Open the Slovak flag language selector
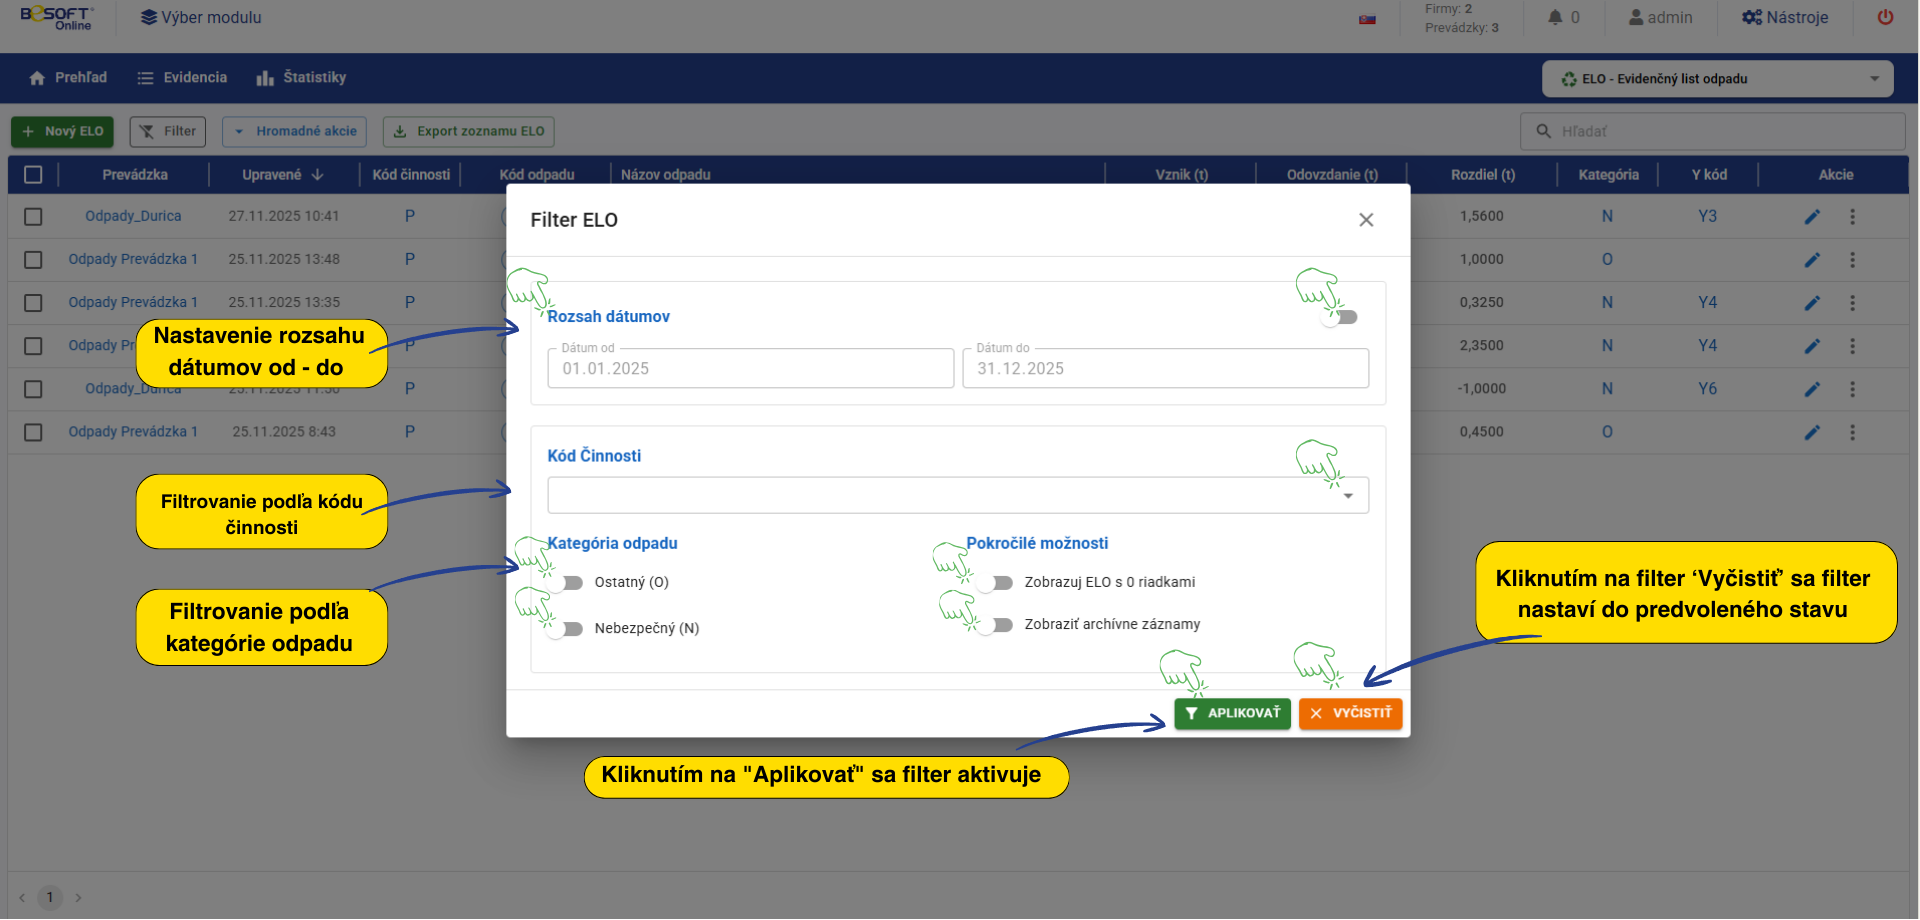1920x920 pixels. (1367, 19)
